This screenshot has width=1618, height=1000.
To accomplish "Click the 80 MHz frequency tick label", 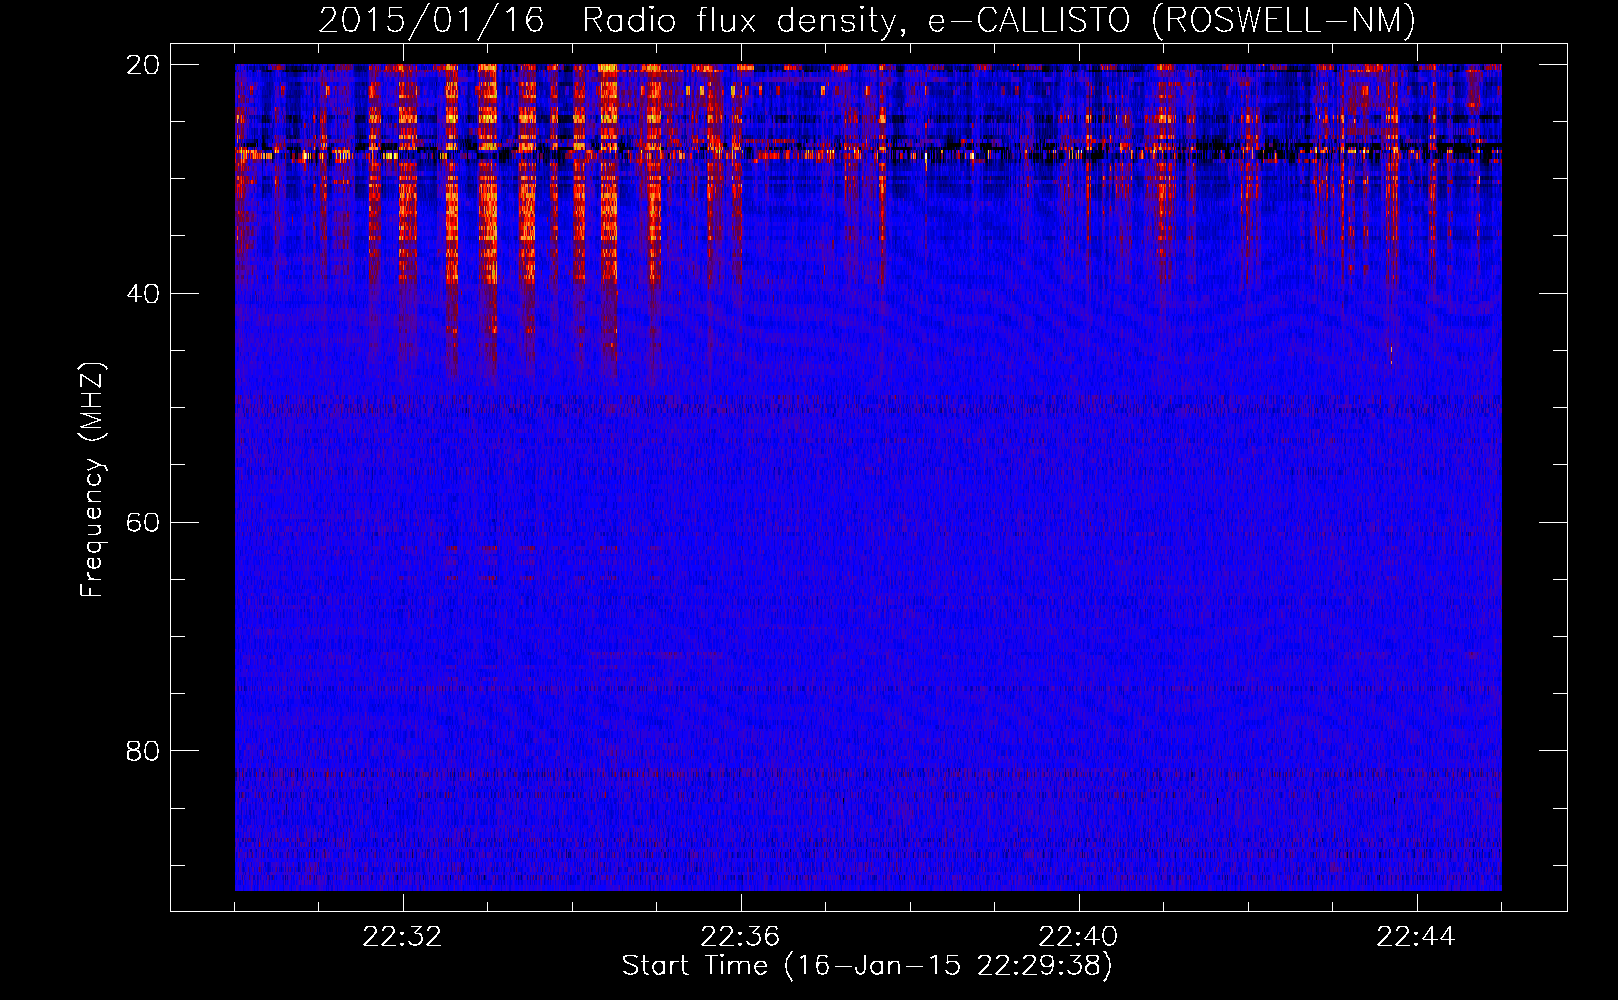I will [143, 751].
